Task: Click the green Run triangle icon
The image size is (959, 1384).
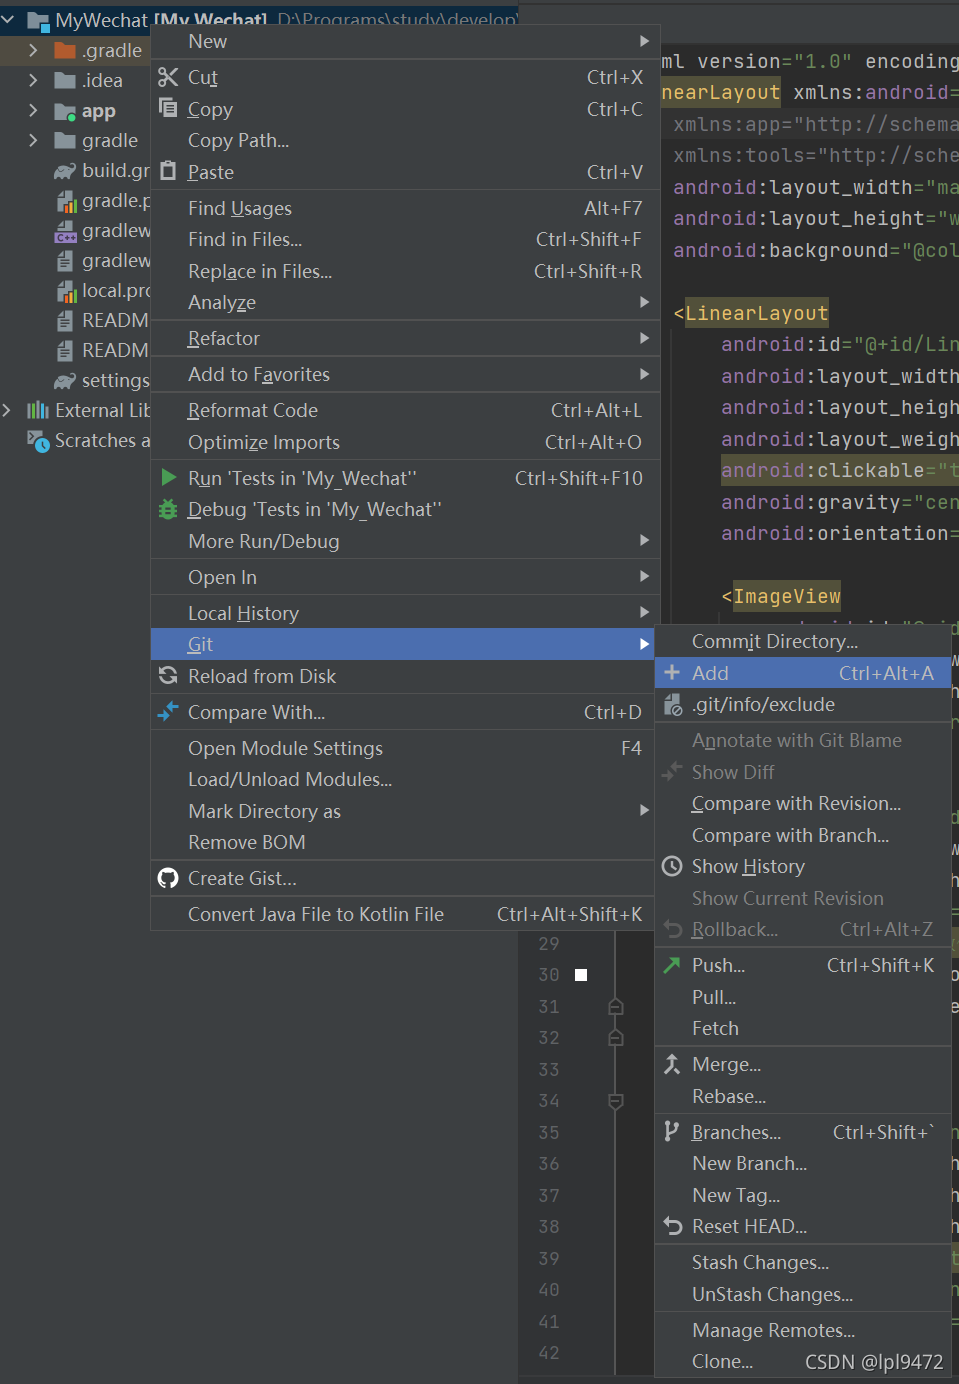Action: pyautogui.click(x=169, y=477)
